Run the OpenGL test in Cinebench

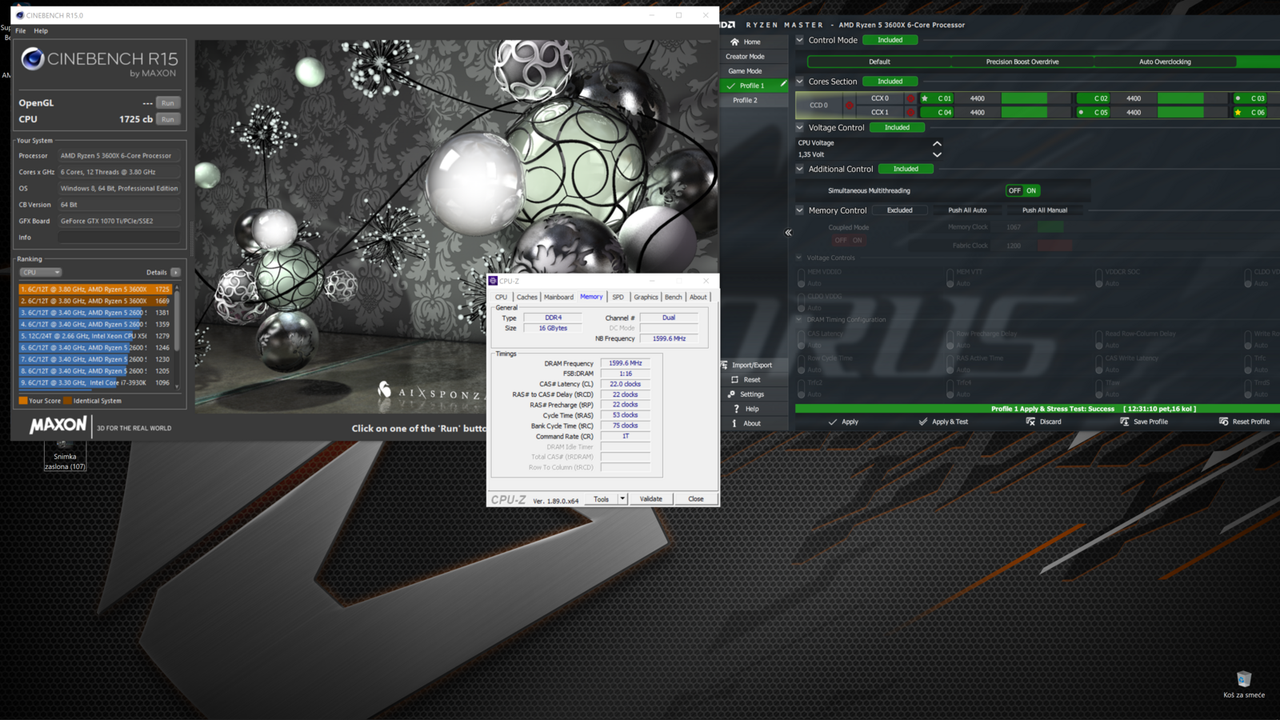click(x=168, y=103)
